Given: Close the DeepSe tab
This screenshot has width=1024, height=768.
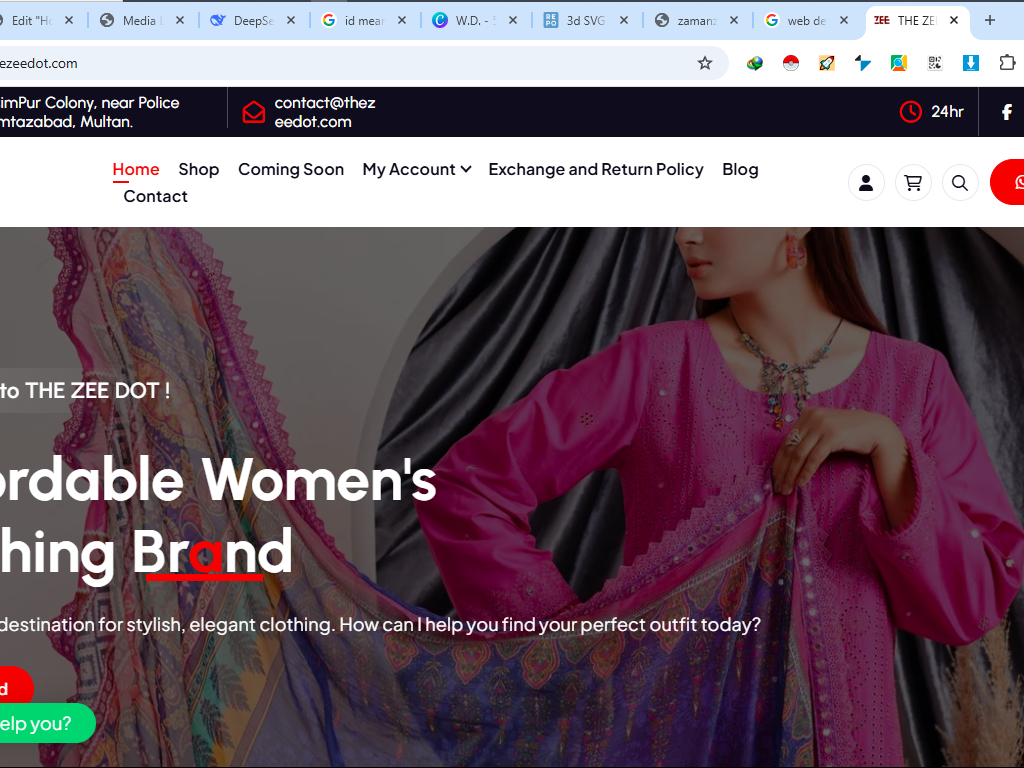Looking at the screenshot, I should [291, 20].
